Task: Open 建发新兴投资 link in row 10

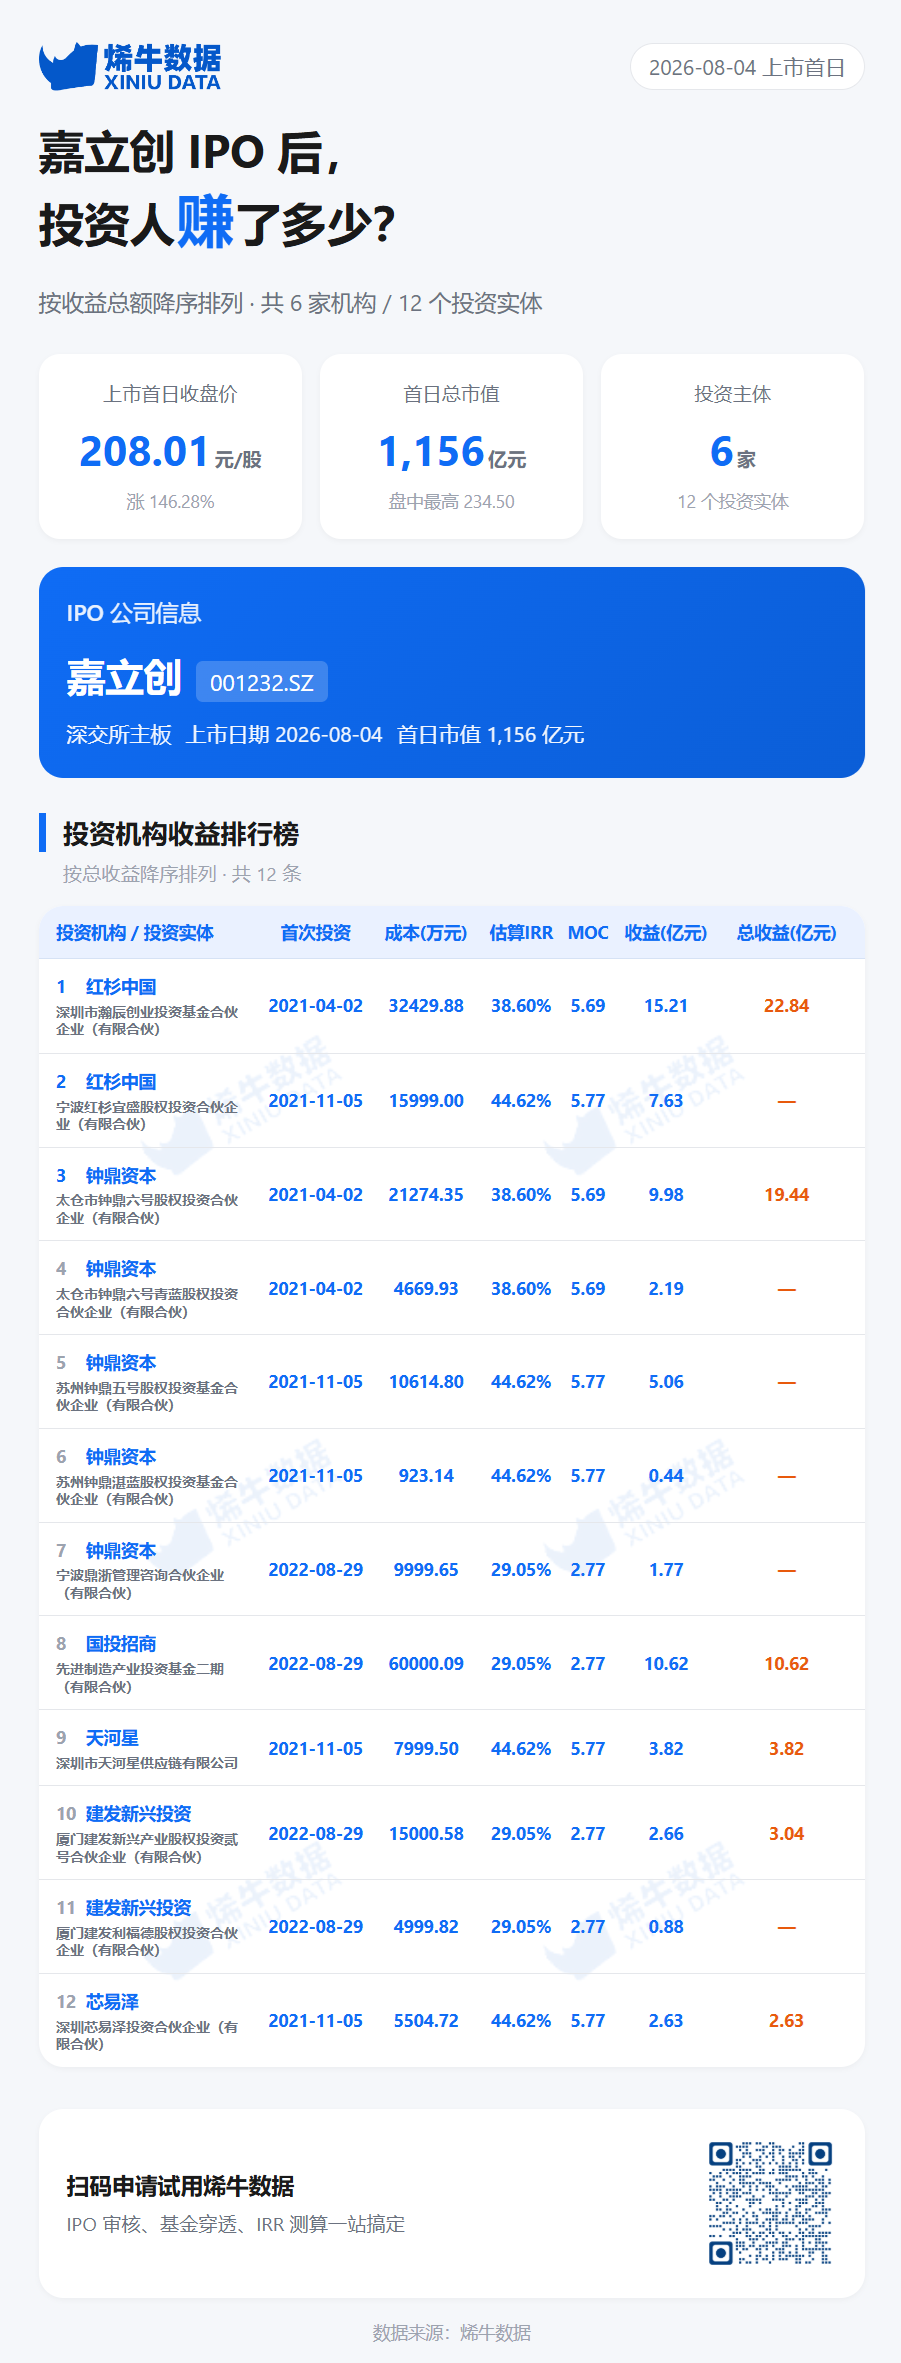Action: point(138,1814)
